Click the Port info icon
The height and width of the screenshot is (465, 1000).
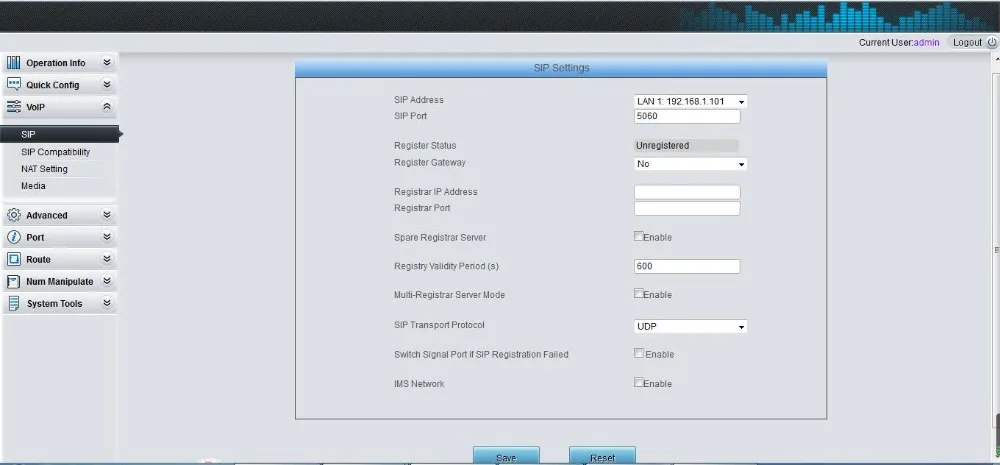tap(13, 237)
